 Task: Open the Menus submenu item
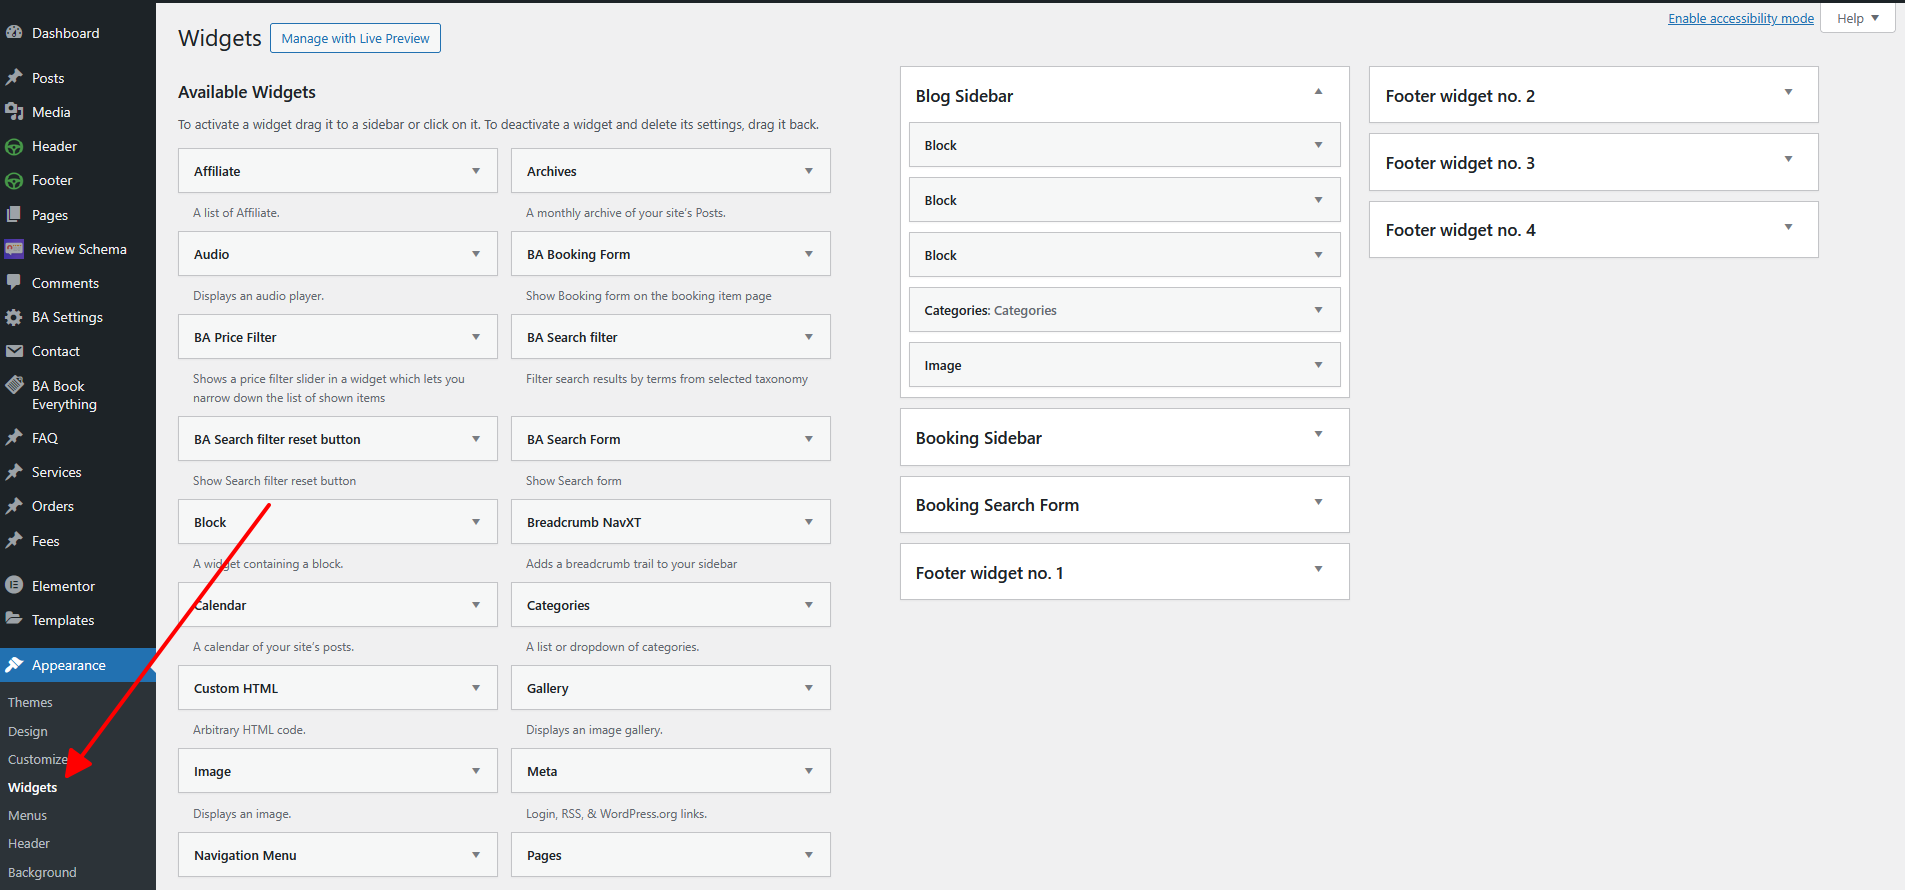pos(28,816)
